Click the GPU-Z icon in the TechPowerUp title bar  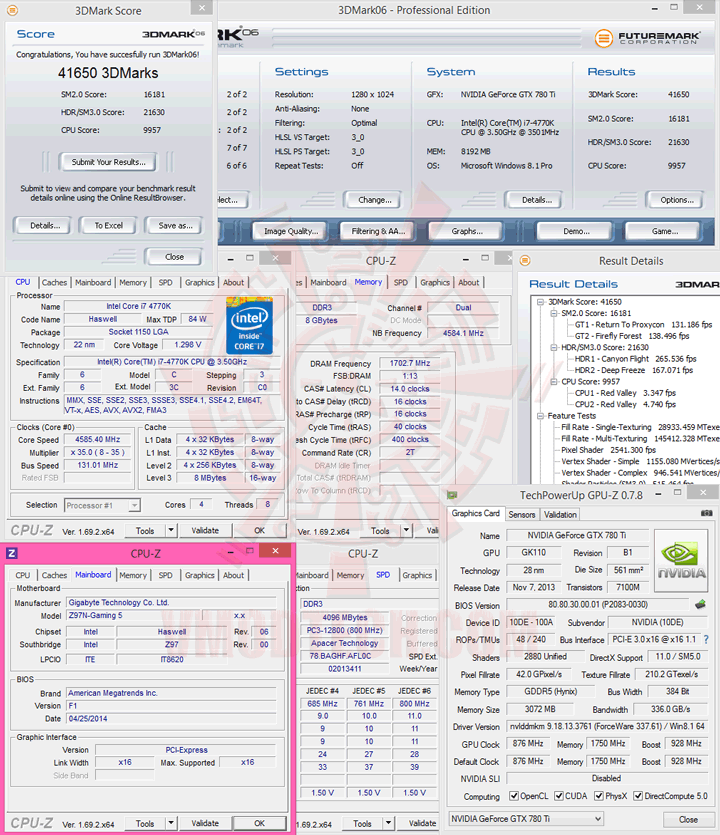(x=452, y=495)
